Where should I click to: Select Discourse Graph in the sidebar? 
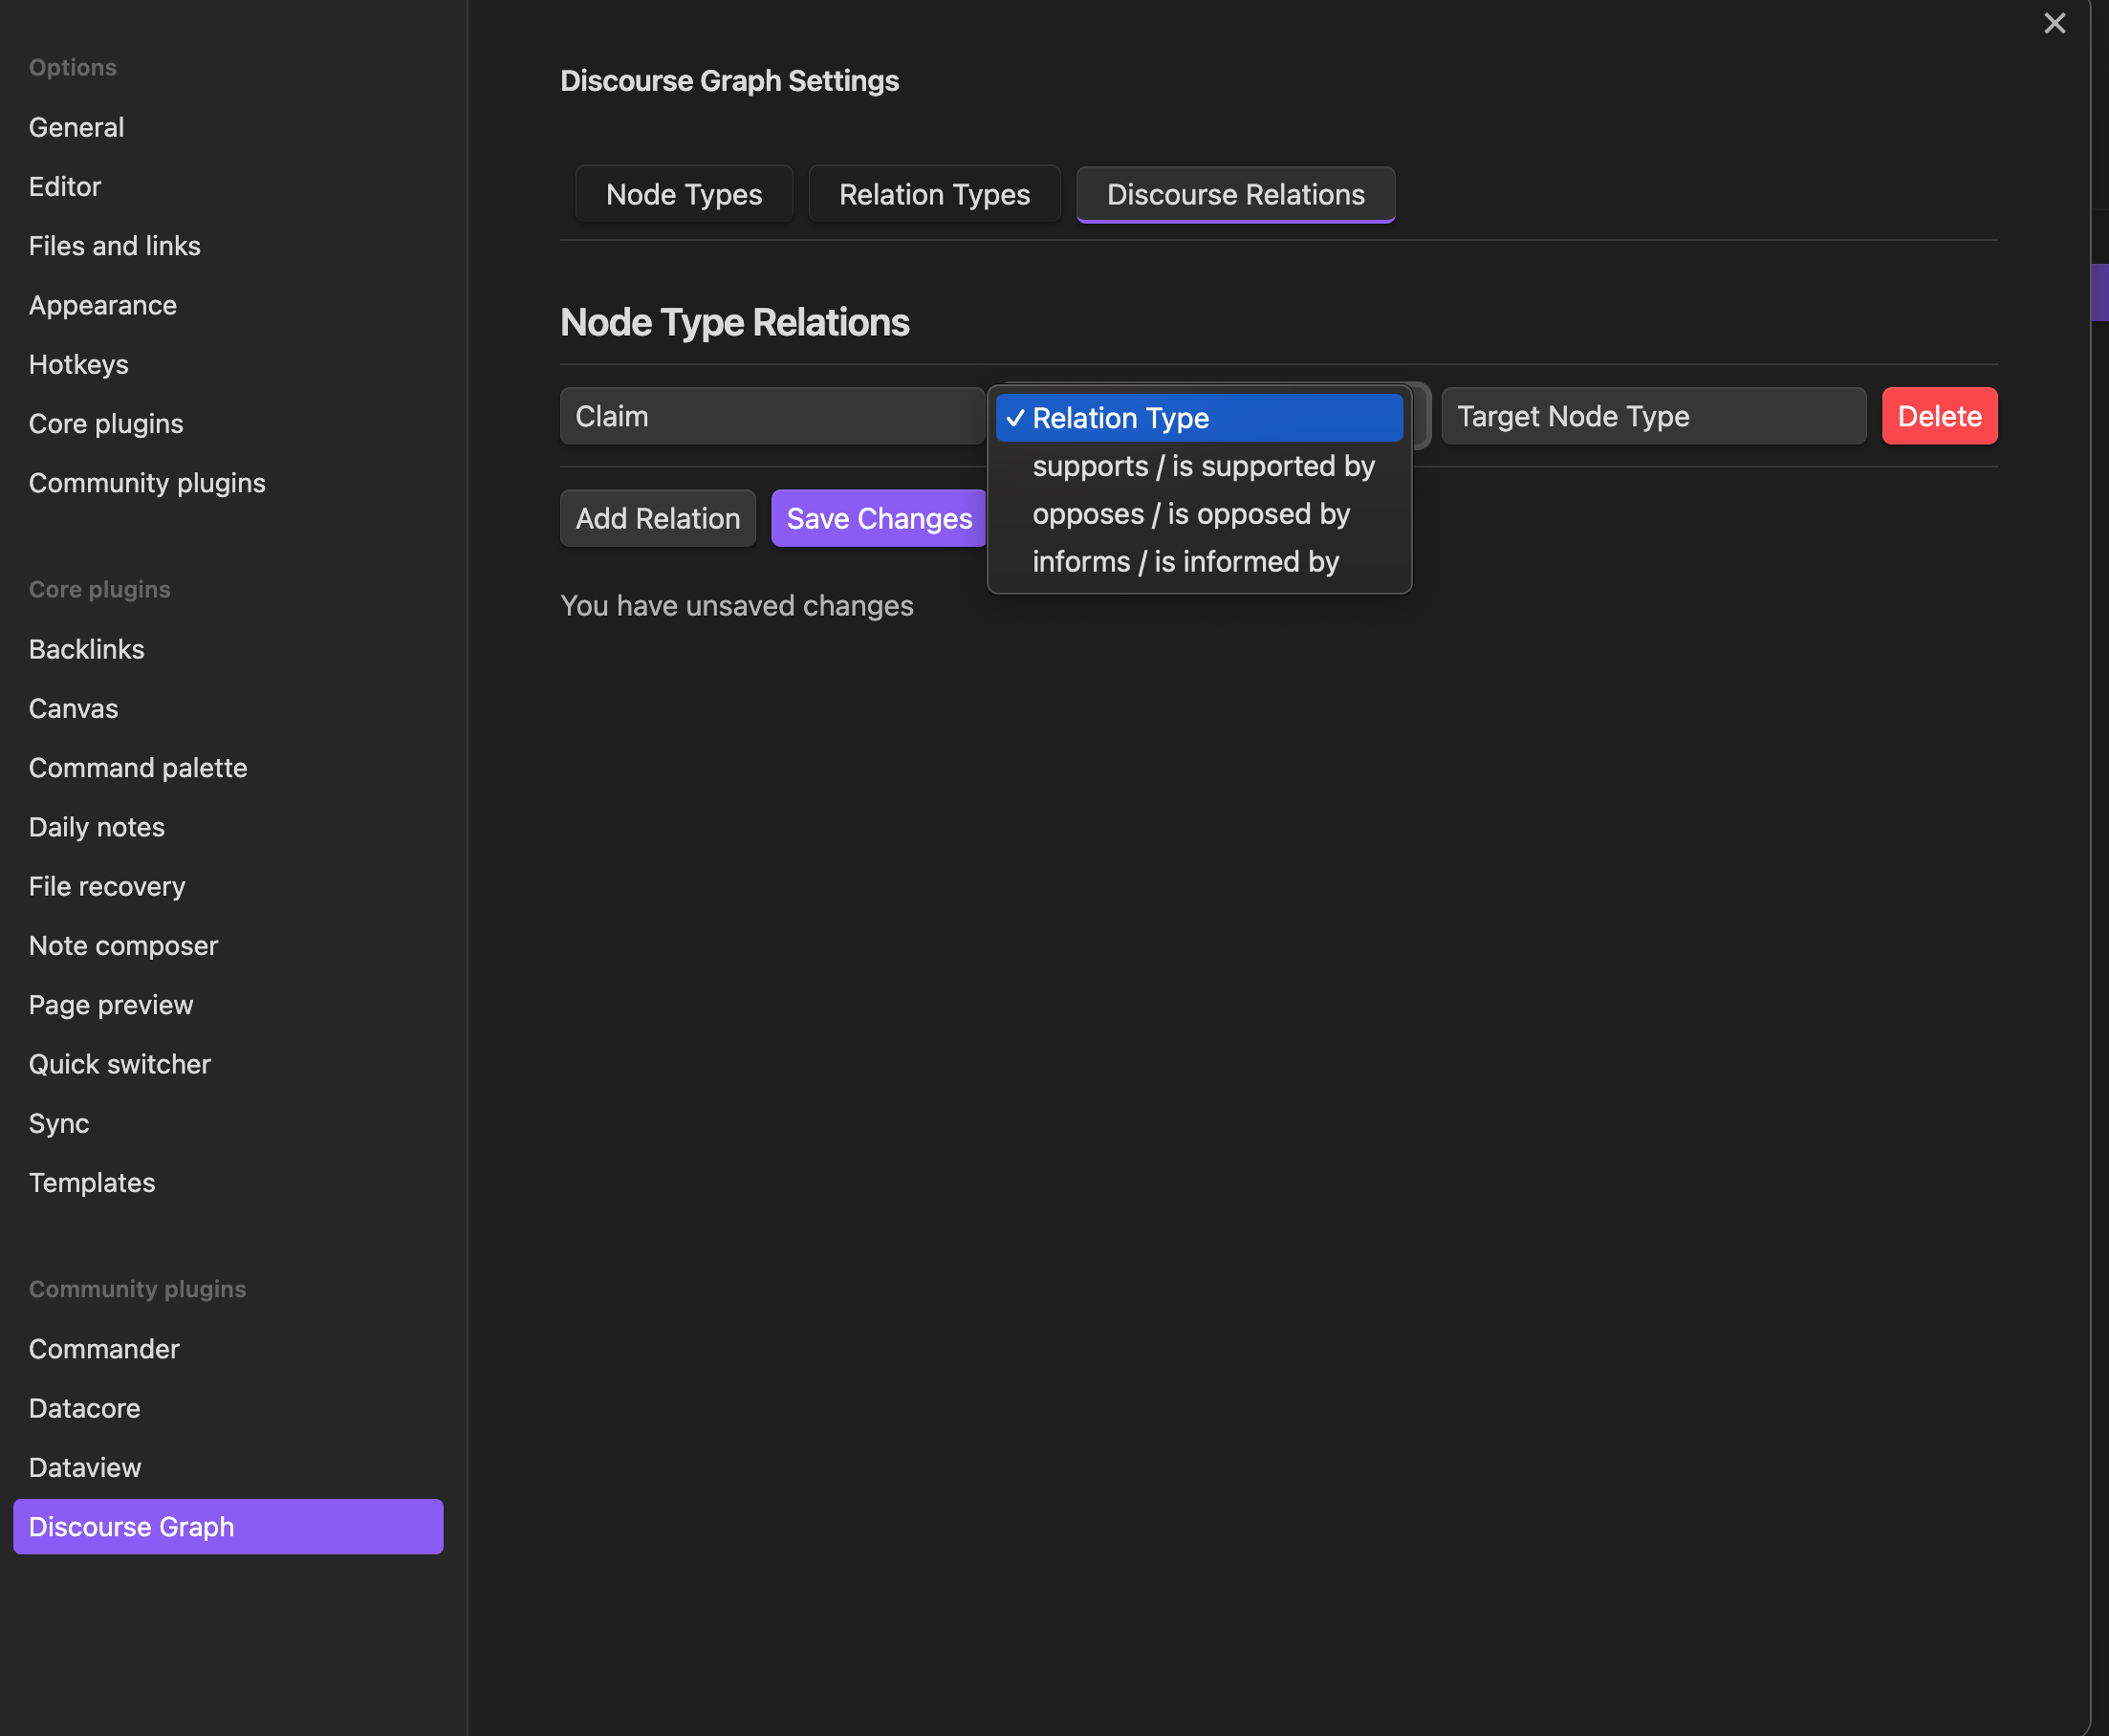tap(227, 1526)
